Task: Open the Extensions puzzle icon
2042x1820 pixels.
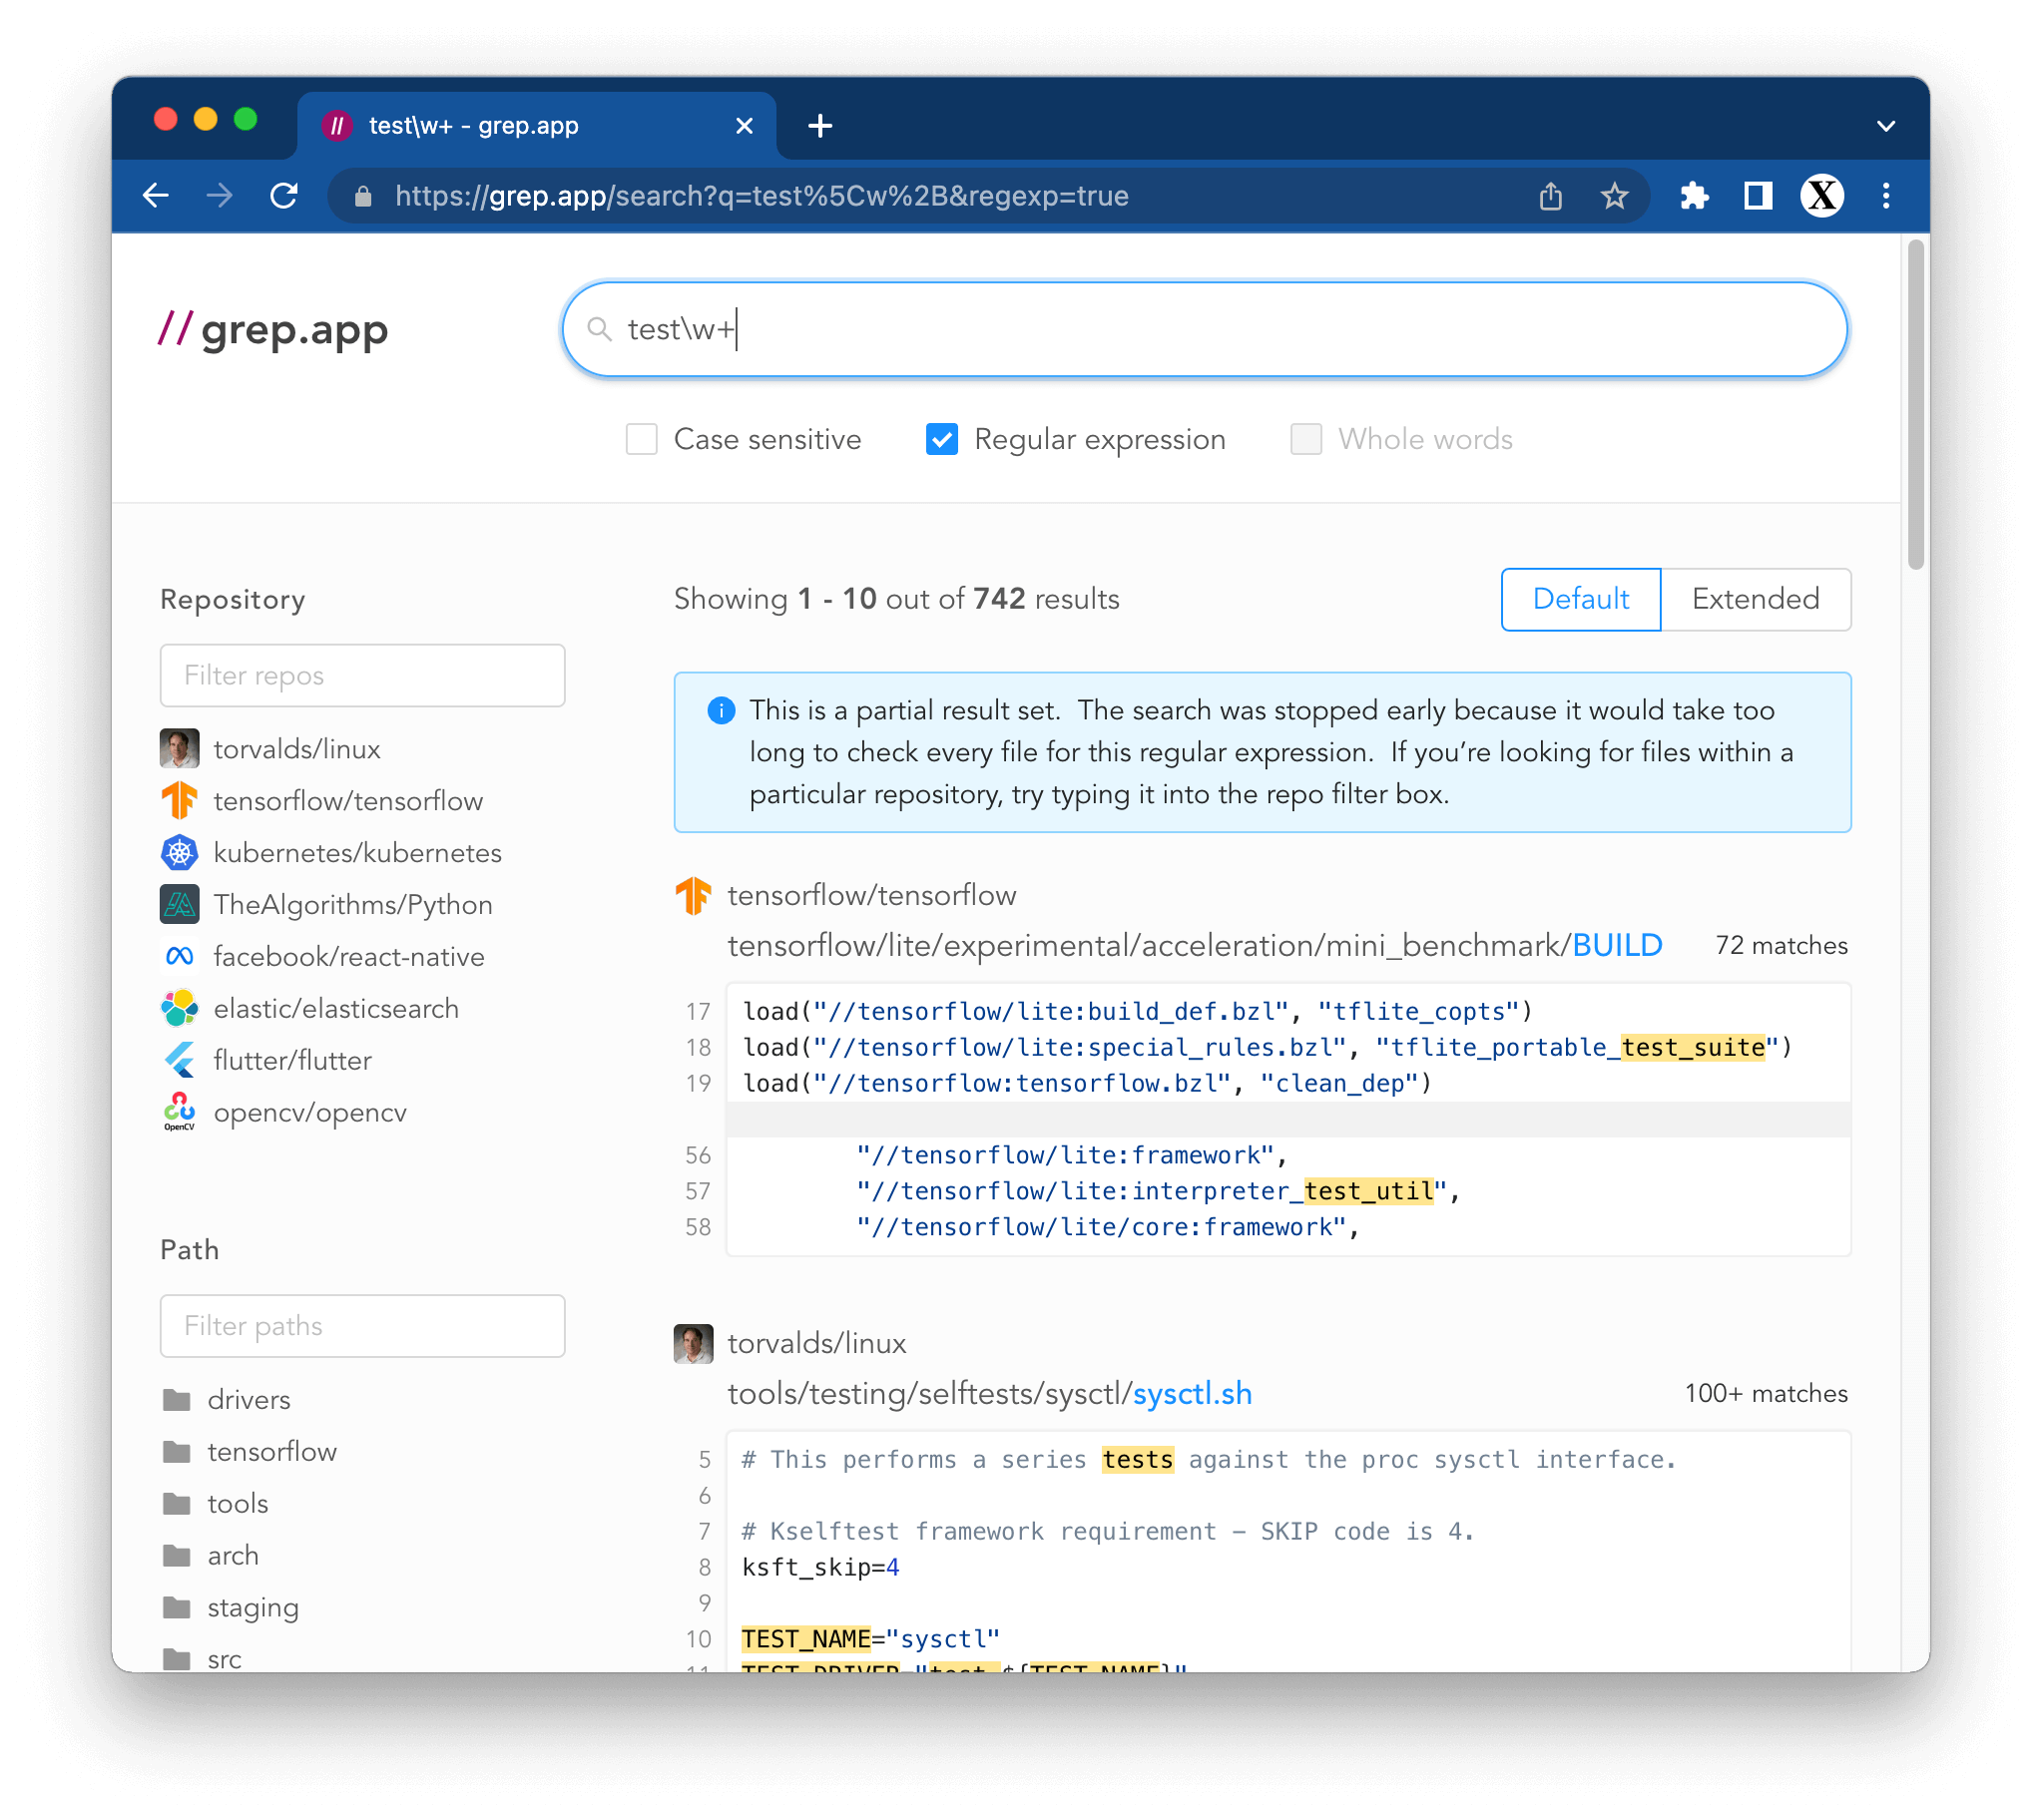Action: pyautogui.click(x=1693, y=196)
